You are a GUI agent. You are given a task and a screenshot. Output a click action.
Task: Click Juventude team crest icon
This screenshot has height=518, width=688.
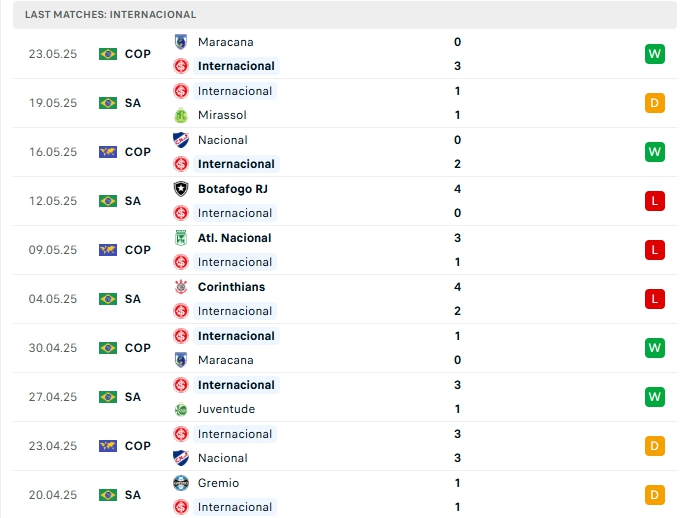(x=181, y=409)
